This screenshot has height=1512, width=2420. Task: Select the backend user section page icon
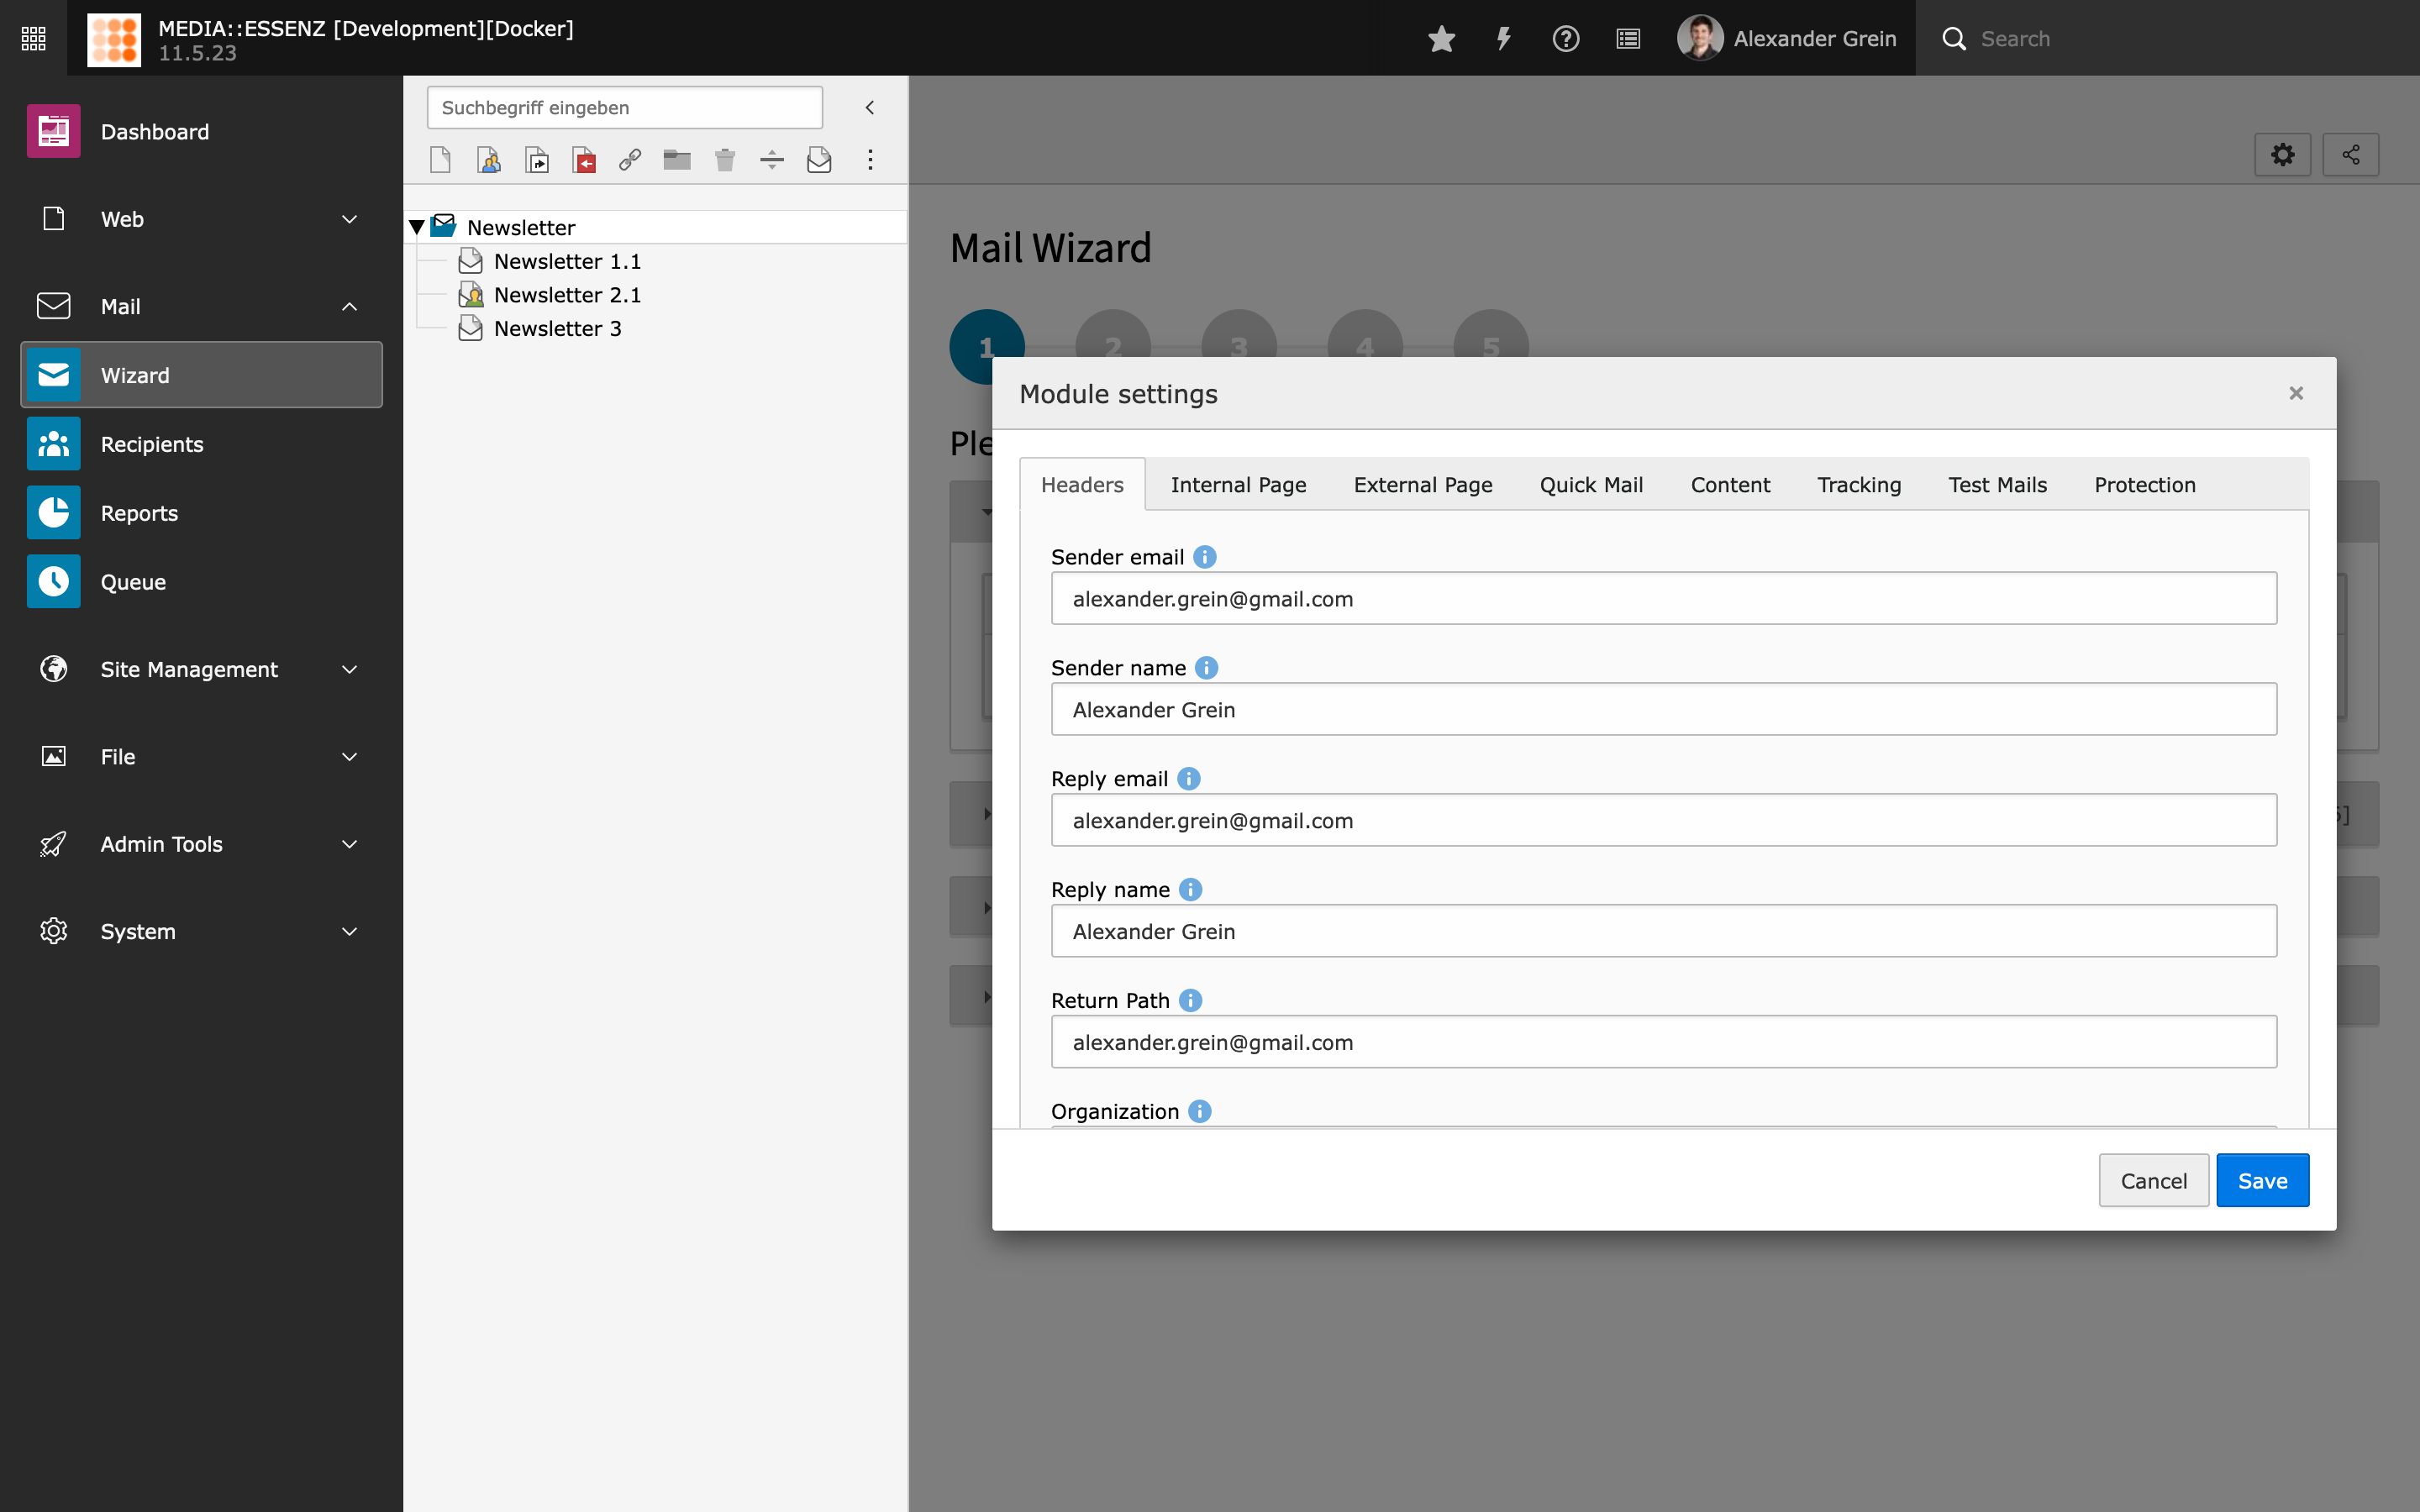click(x=488, y=160)
